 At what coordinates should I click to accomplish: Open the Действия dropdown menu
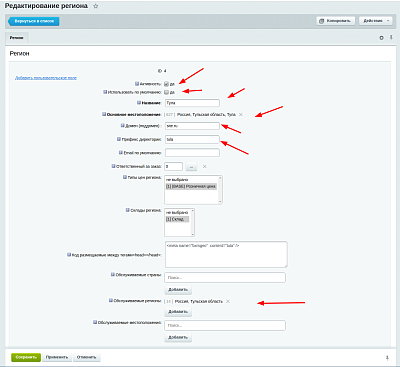click(x=376, y=21)
